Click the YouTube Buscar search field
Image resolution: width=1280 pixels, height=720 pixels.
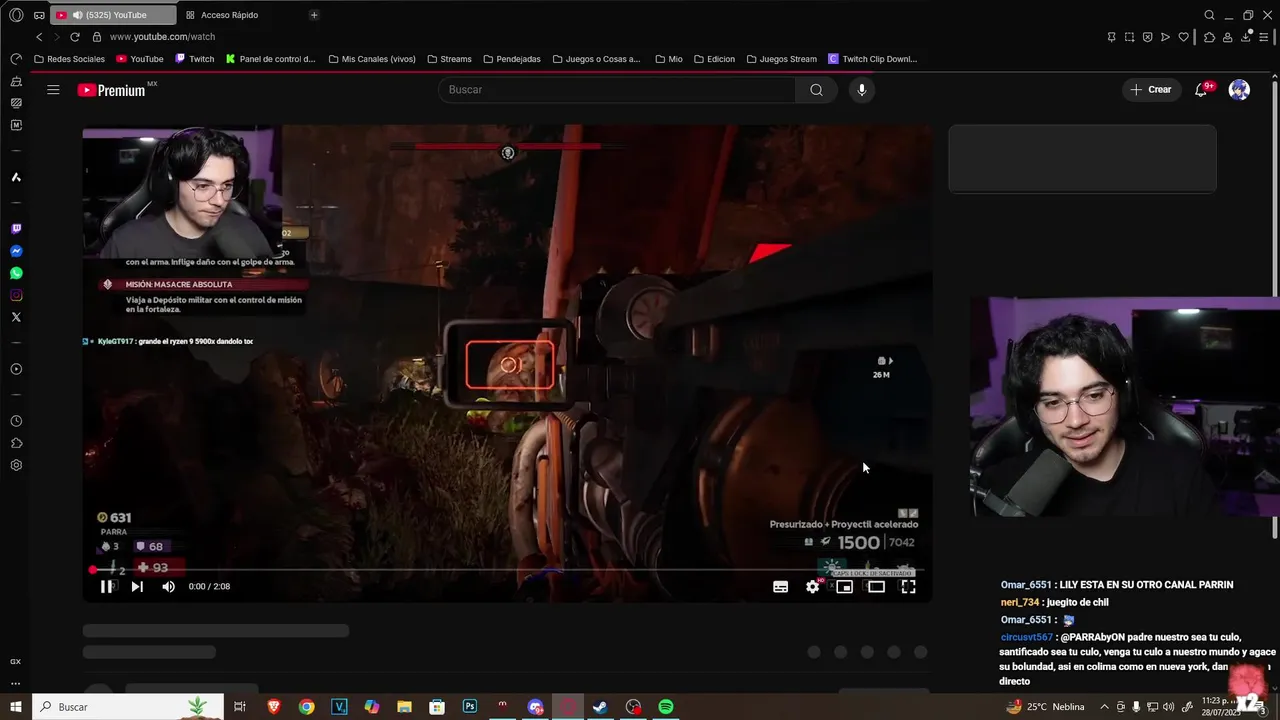(x=617, y=90)
